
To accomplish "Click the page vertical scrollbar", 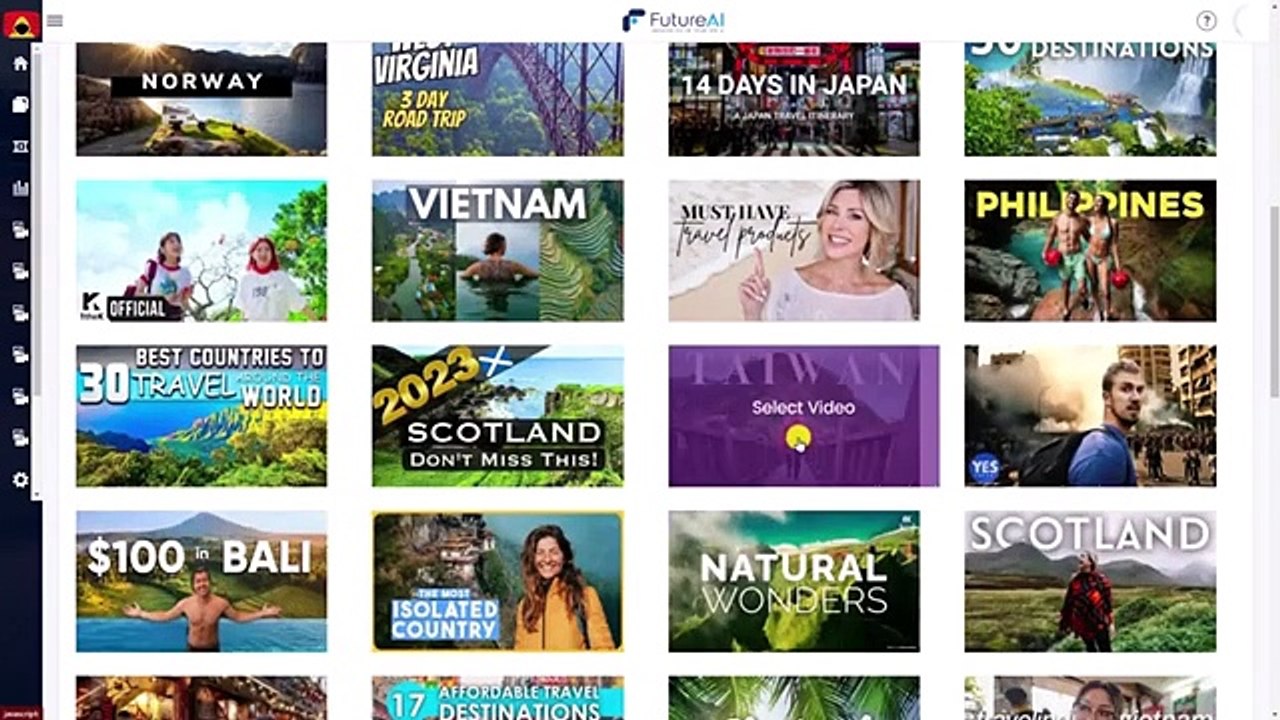I will click(x=1274, y=300).
